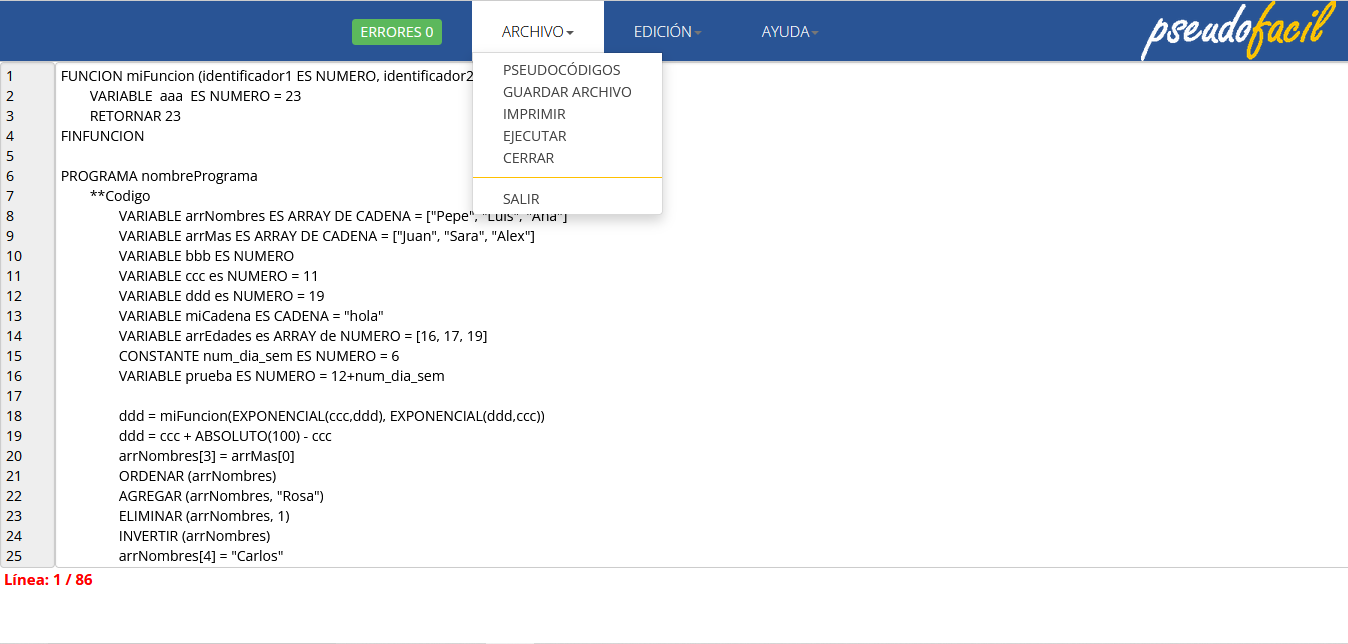Click the Línea: 1 / 86 status text
This screenshot has height=644, width=1348.
point(48,580)
